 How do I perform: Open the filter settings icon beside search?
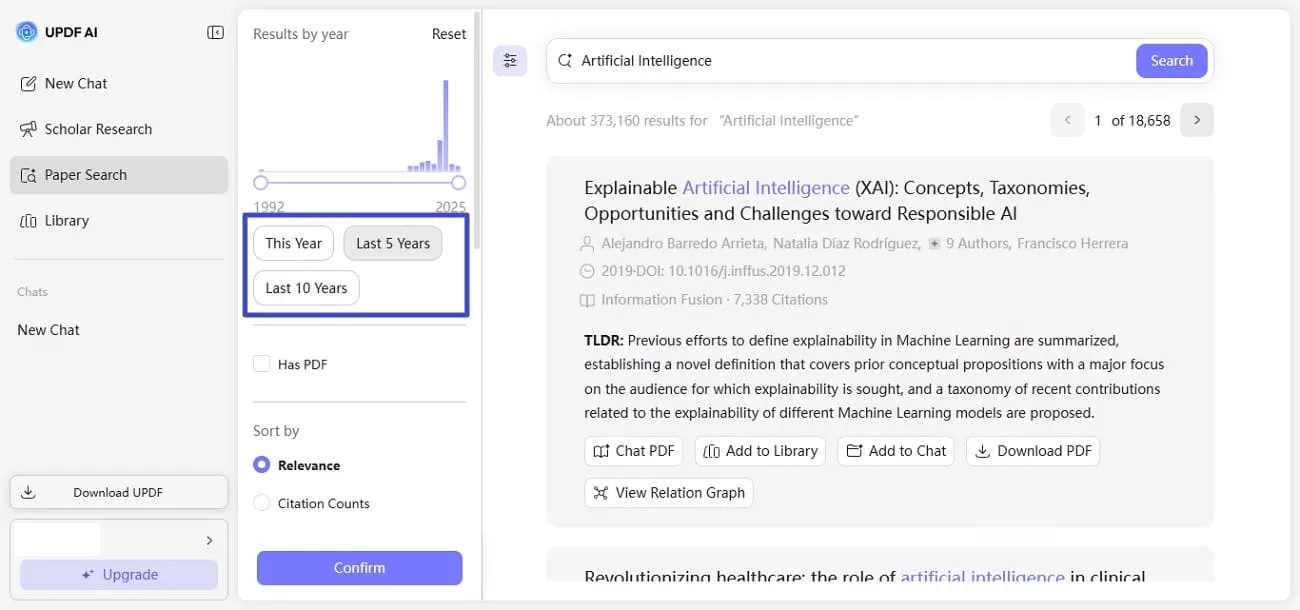(x=510, y=61)
